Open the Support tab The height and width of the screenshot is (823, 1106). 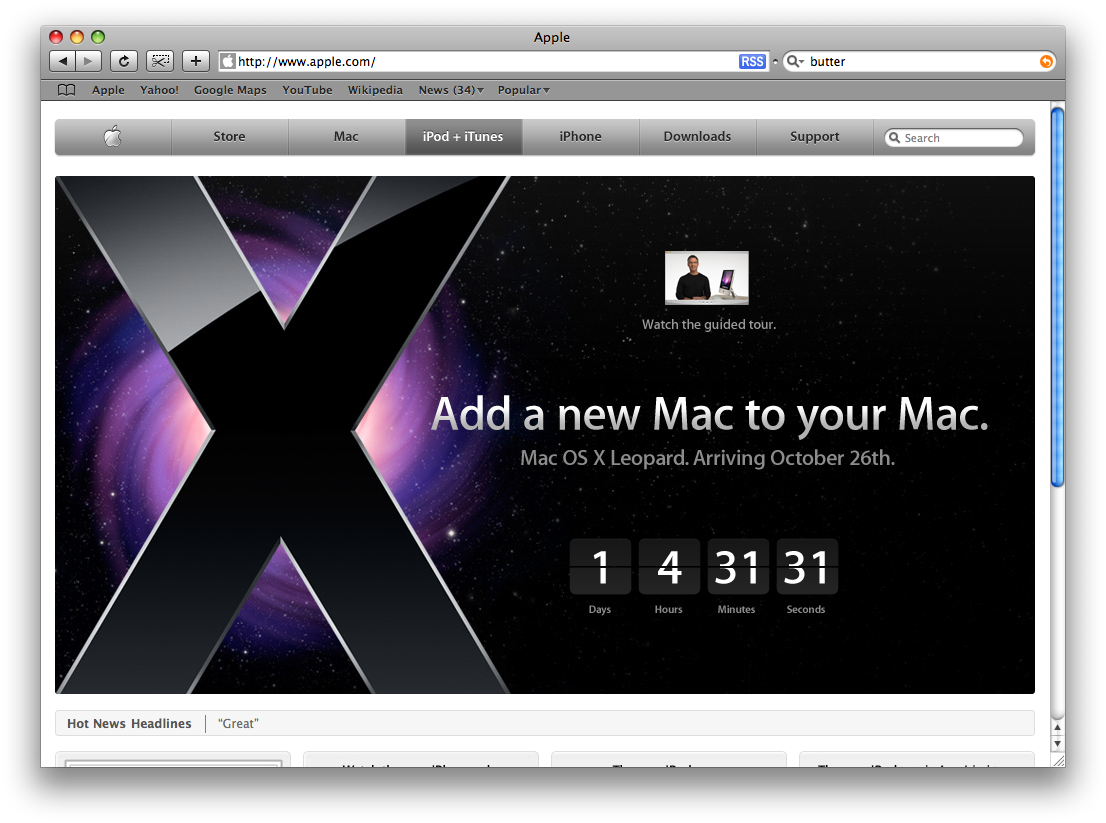tap(815, 137)
